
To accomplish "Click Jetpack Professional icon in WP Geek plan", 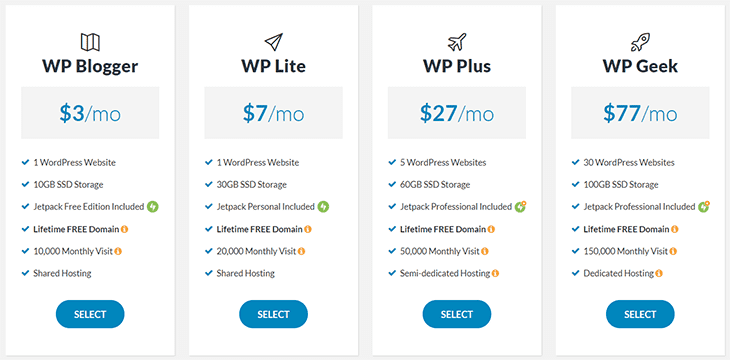I will [x=703, y=206].
